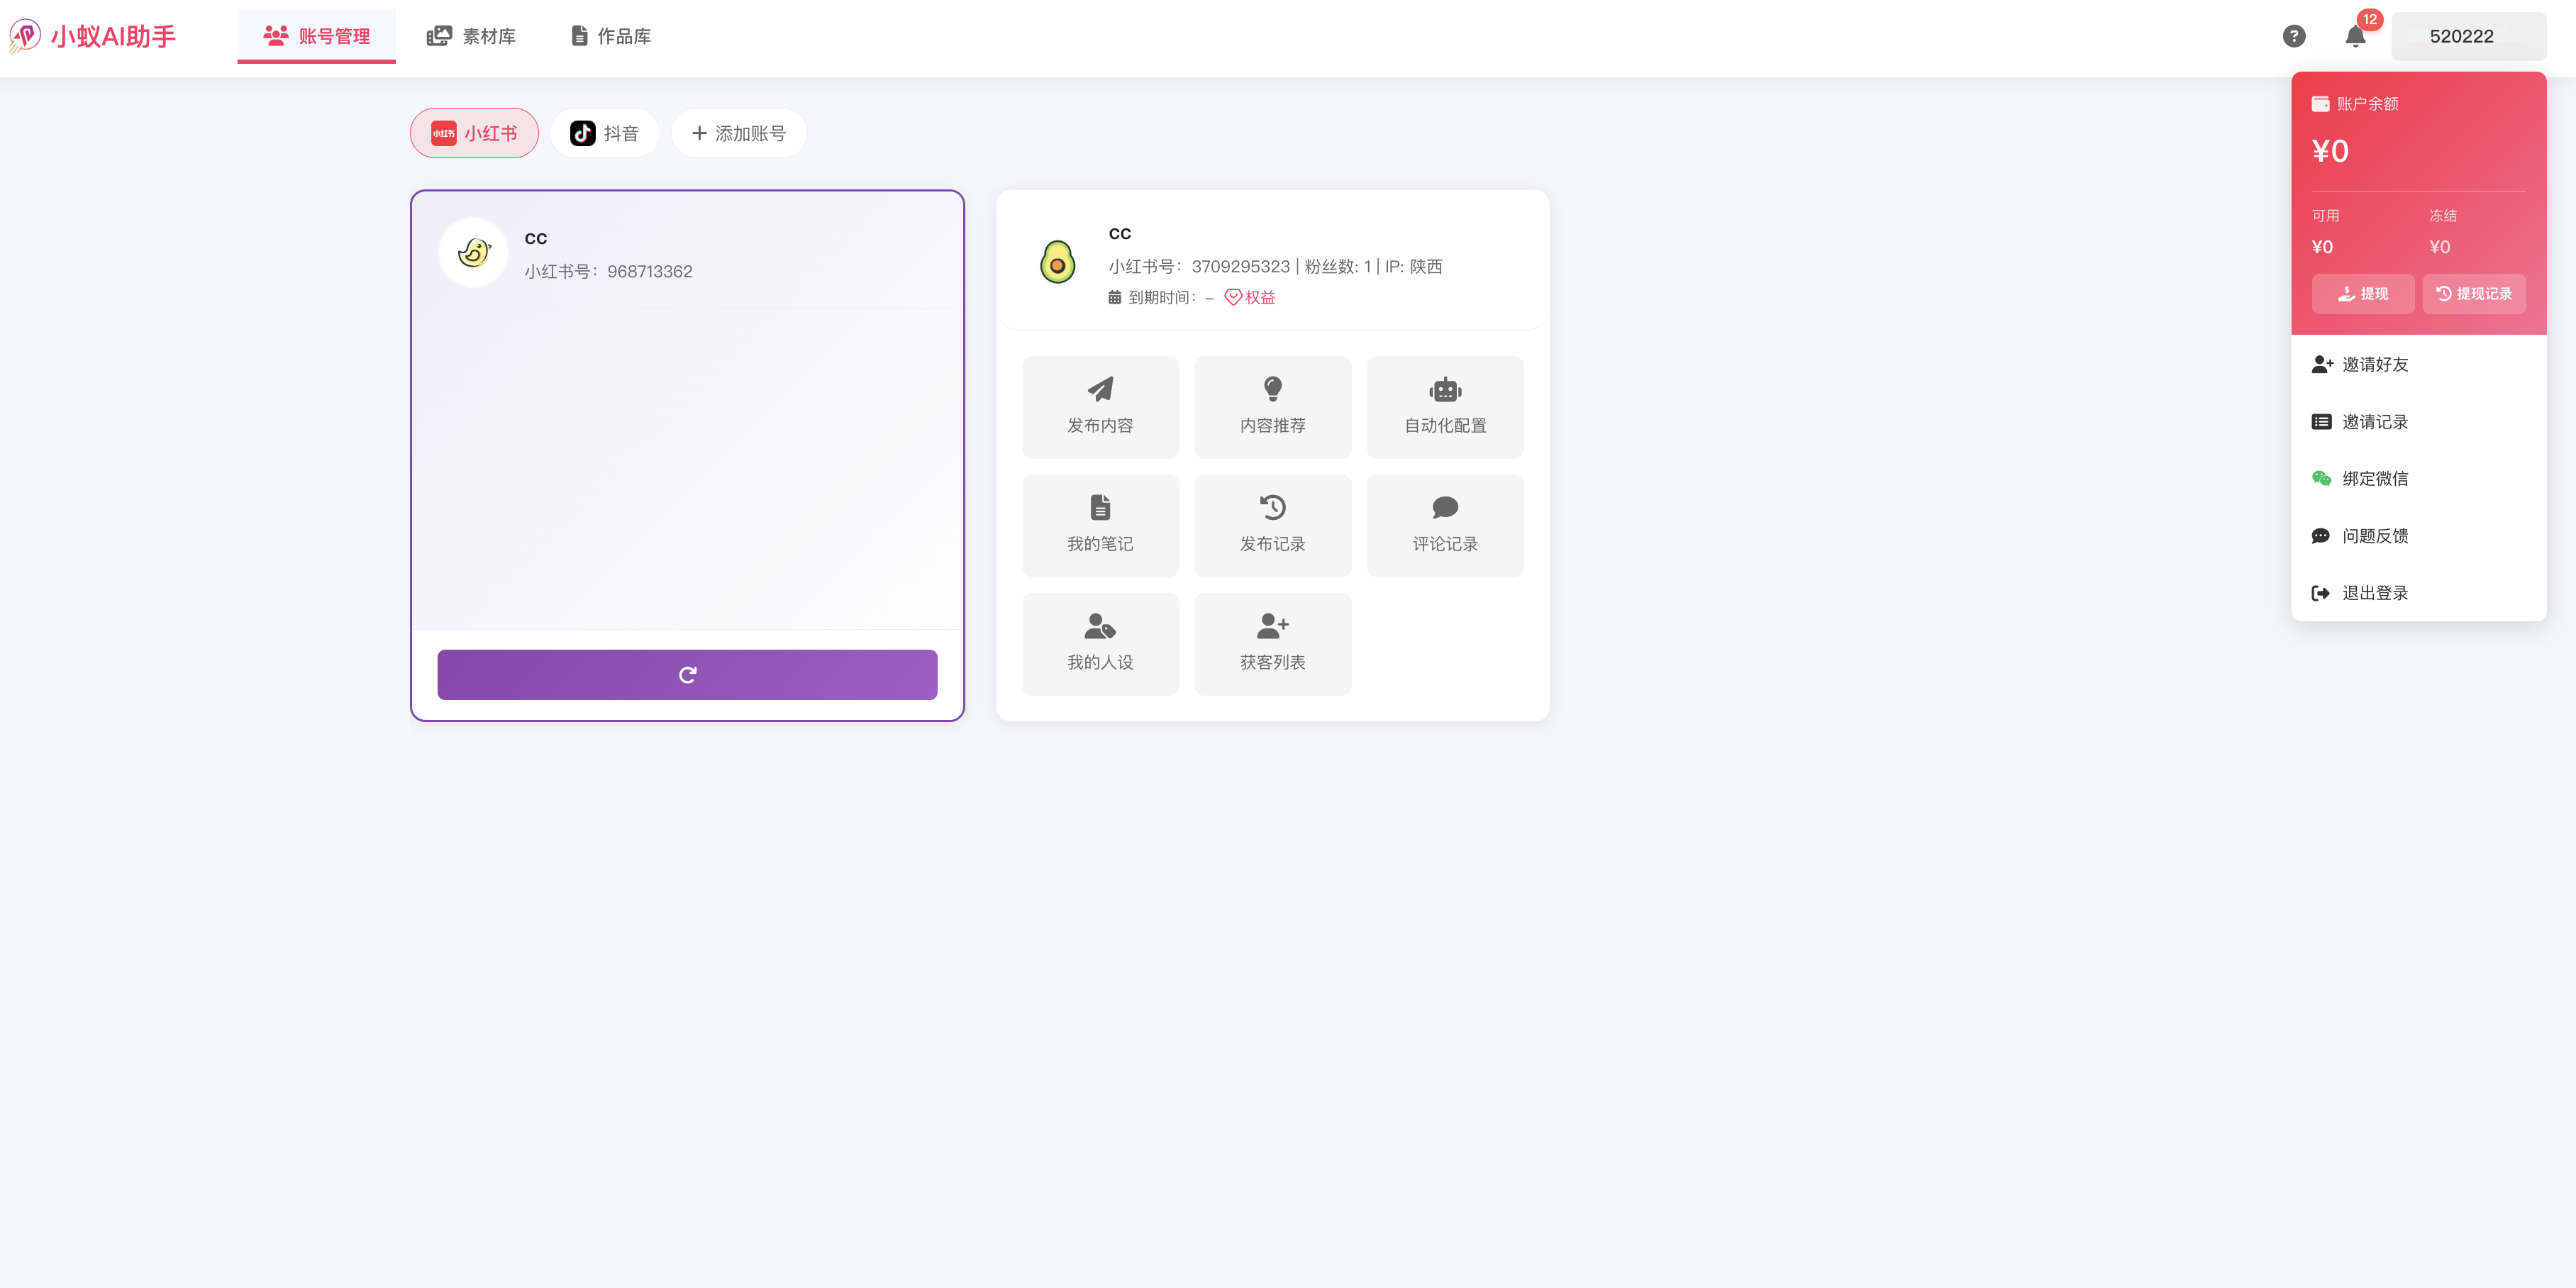
Task: Click the avocado avatar of account 3709295323
Action: tap(1057, 263)
